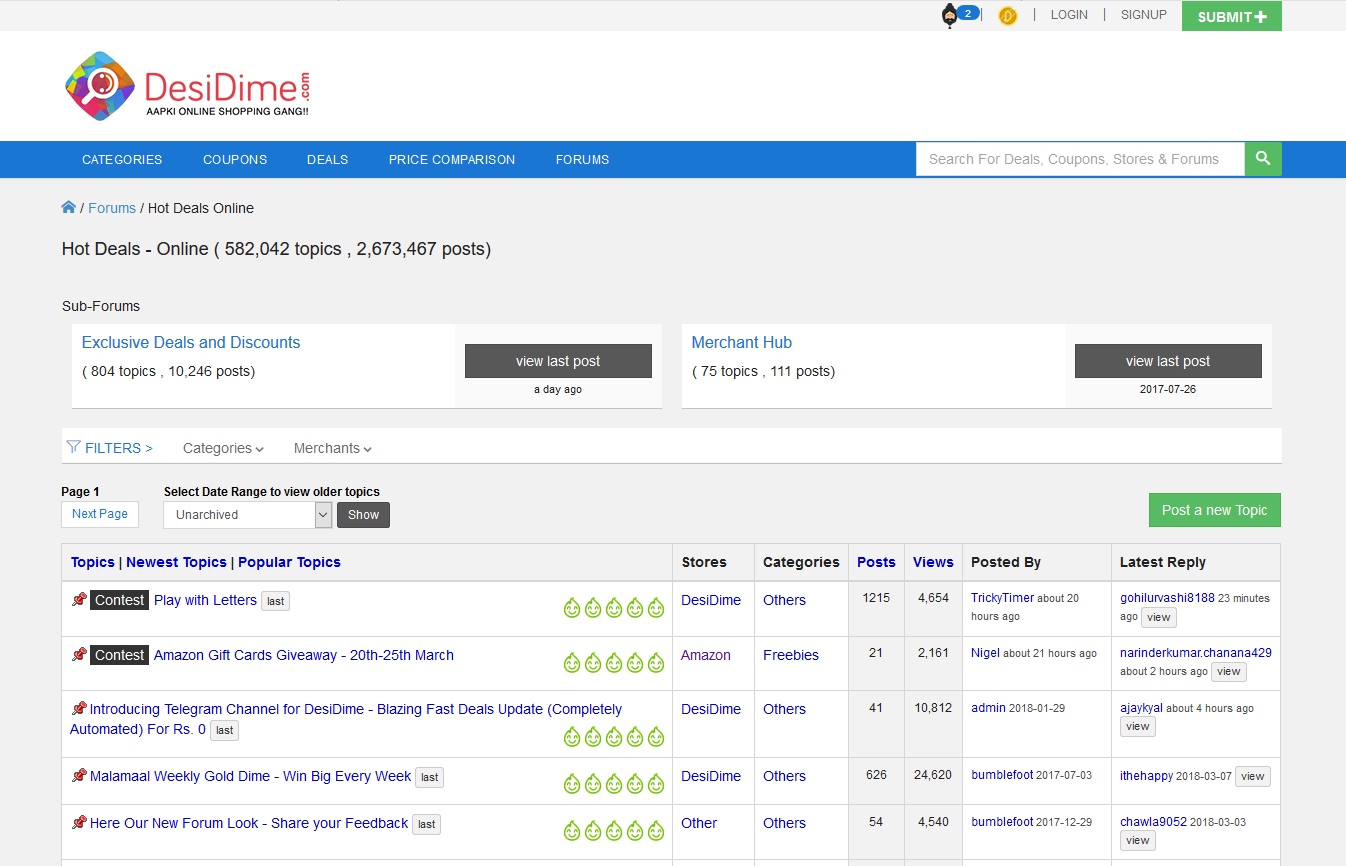The image size is (1346, 866).
Task: Open bumblefoot profile in Malamaal row
Action: point(1002,774)
